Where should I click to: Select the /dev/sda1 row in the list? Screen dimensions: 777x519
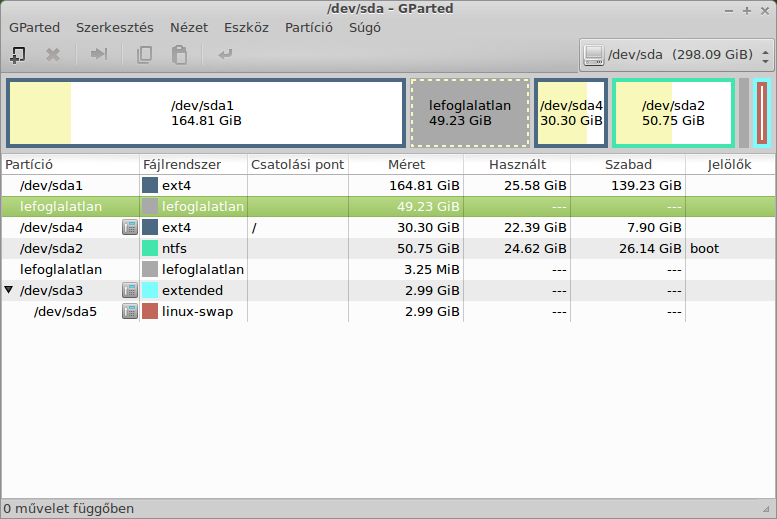[388, 185]
